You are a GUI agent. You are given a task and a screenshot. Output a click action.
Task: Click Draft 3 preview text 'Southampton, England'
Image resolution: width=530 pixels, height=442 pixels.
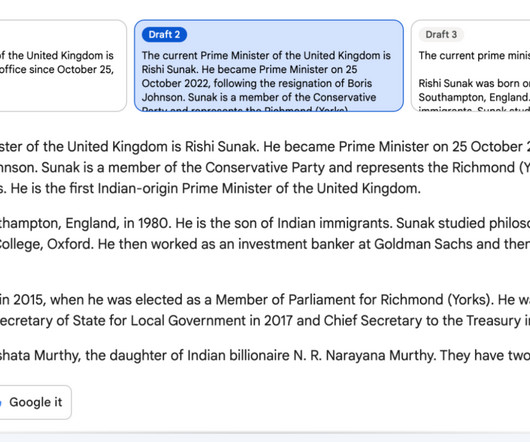tap(473, 97)
